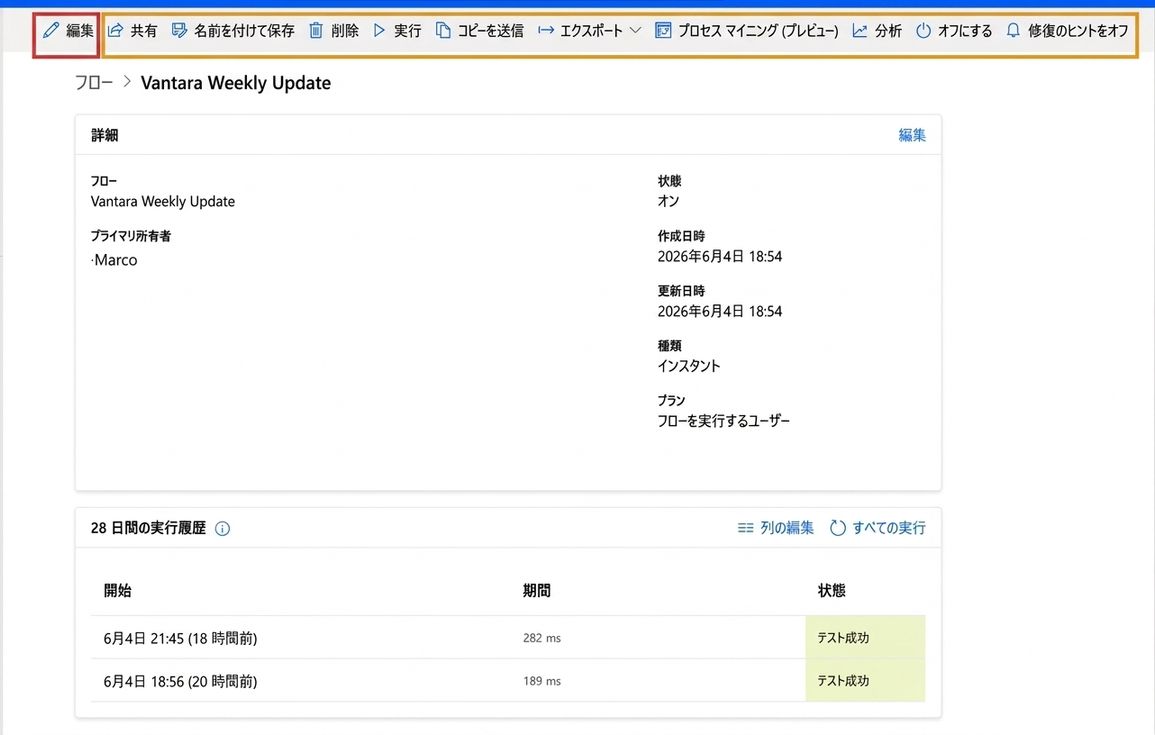Click the フローを実行するユーザー plan value
The height and width of the screenshot is (735, 1155).
pos(723,421)
